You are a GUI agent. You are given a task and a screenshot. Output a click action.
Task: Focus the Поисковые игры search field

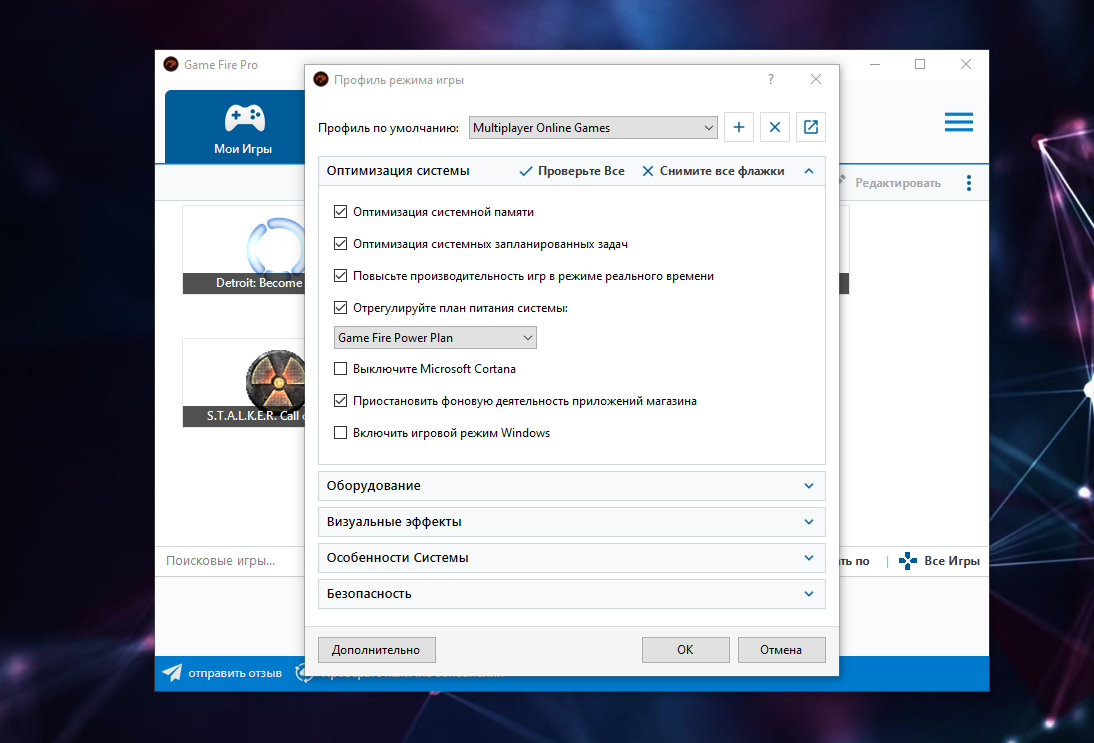click(x=230, y=561)
